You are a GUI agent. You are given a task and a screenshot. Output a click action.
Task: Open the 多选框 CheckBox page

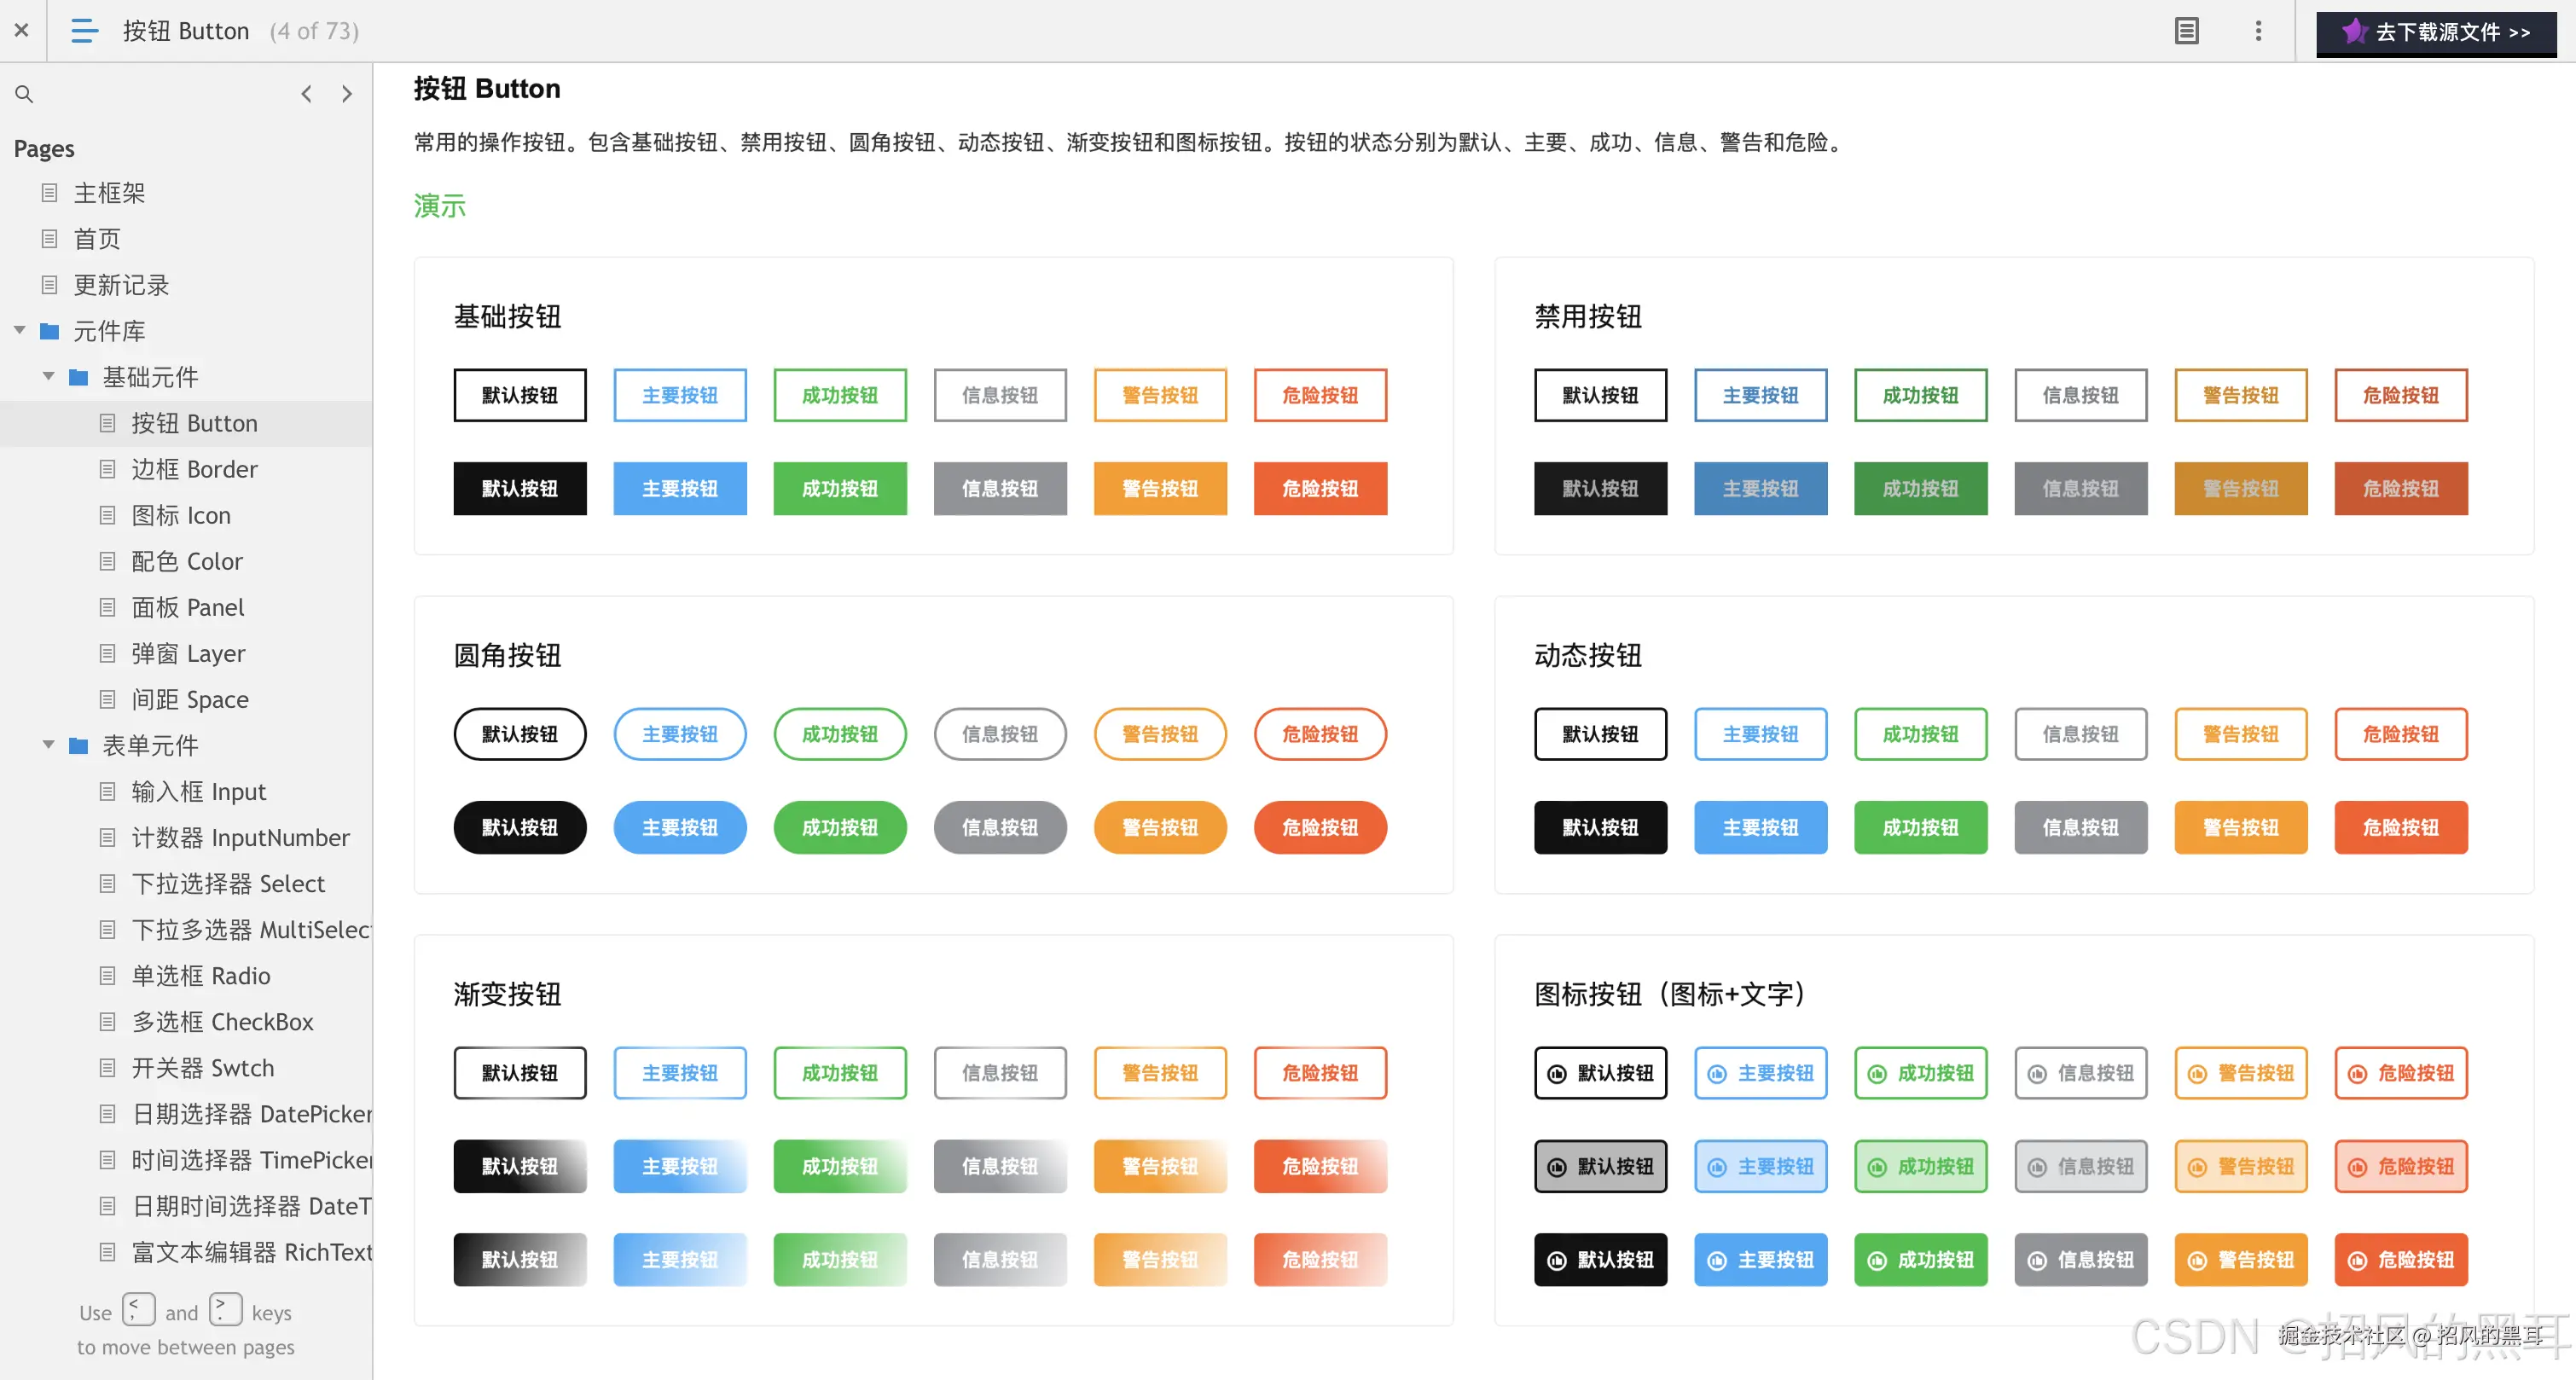coord(222,1021)
